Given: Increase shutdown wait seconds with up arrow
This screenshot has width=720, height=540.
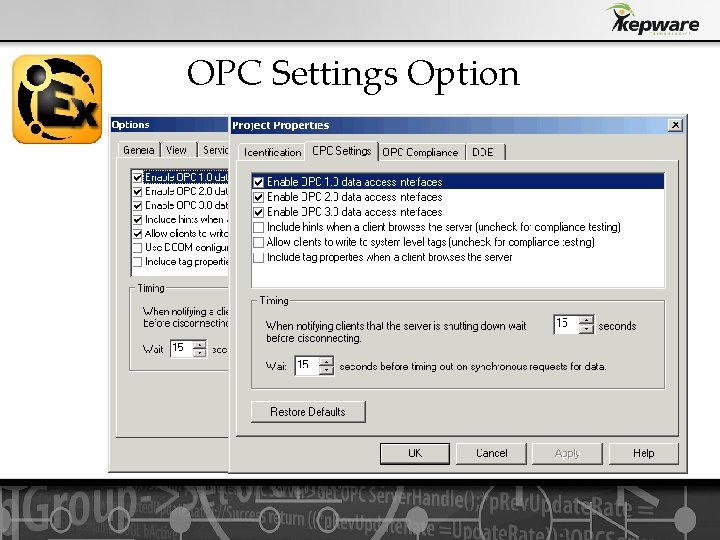Looking at the screenshot, I should (x=586, y=320).
